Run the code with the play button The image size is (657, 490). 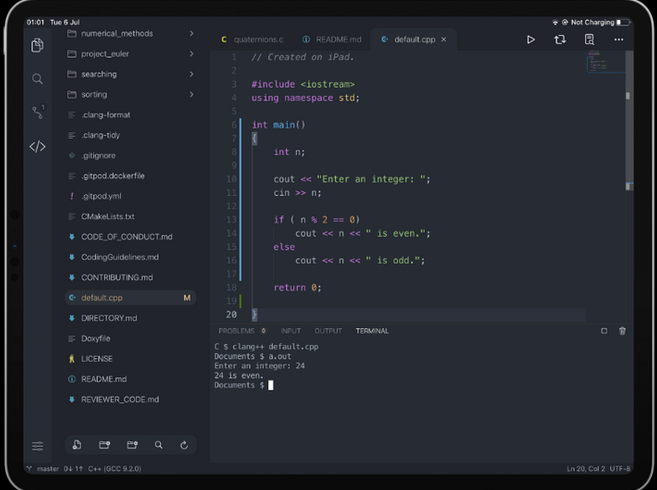pyautogui.click(x=530, y=39)
